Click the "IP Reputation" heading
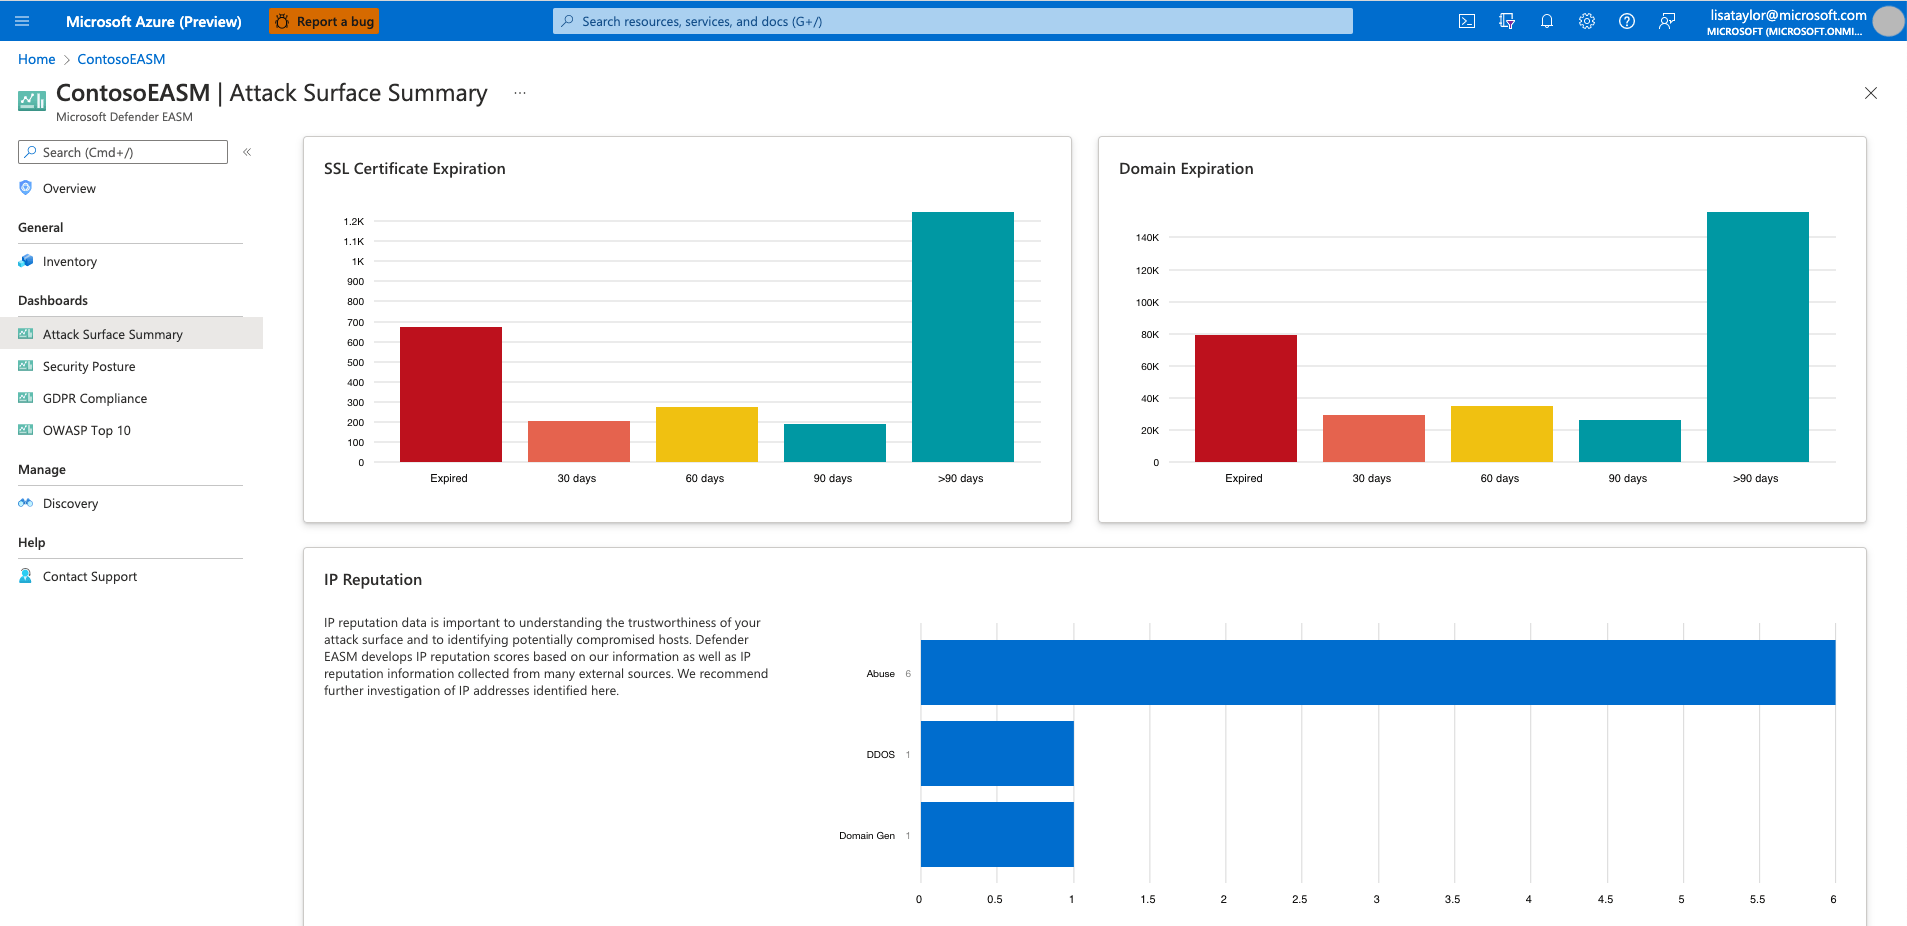The height and width of the screenshot is (926, 1907). coord(373,579)
